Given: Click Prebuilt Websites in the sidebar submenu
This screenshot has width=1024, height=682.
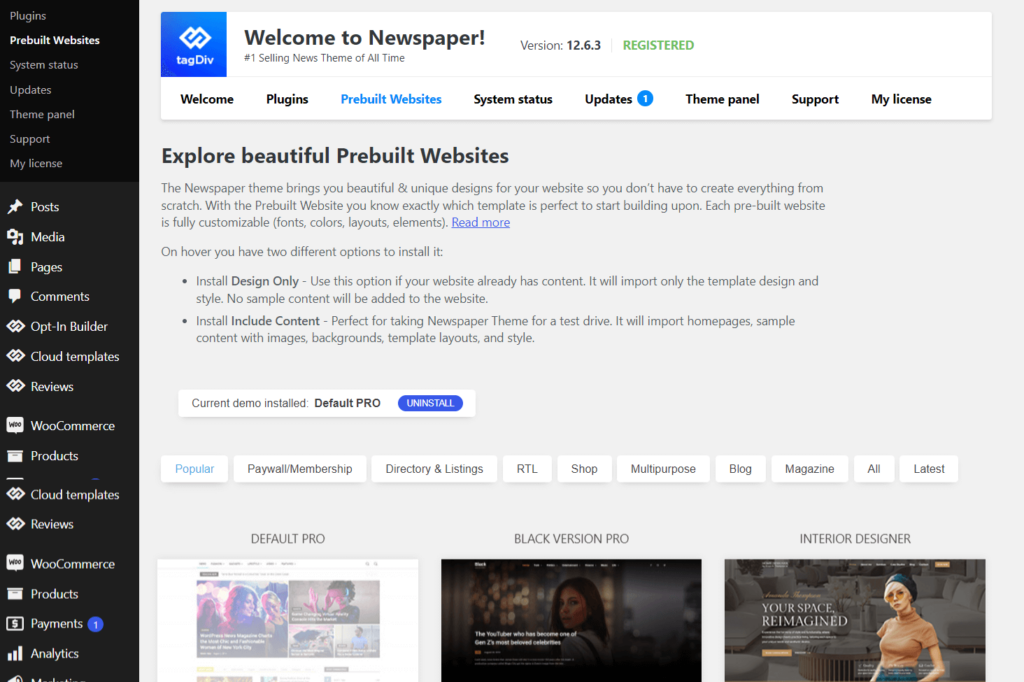Looking at the screenshot, I should point(55,40).
